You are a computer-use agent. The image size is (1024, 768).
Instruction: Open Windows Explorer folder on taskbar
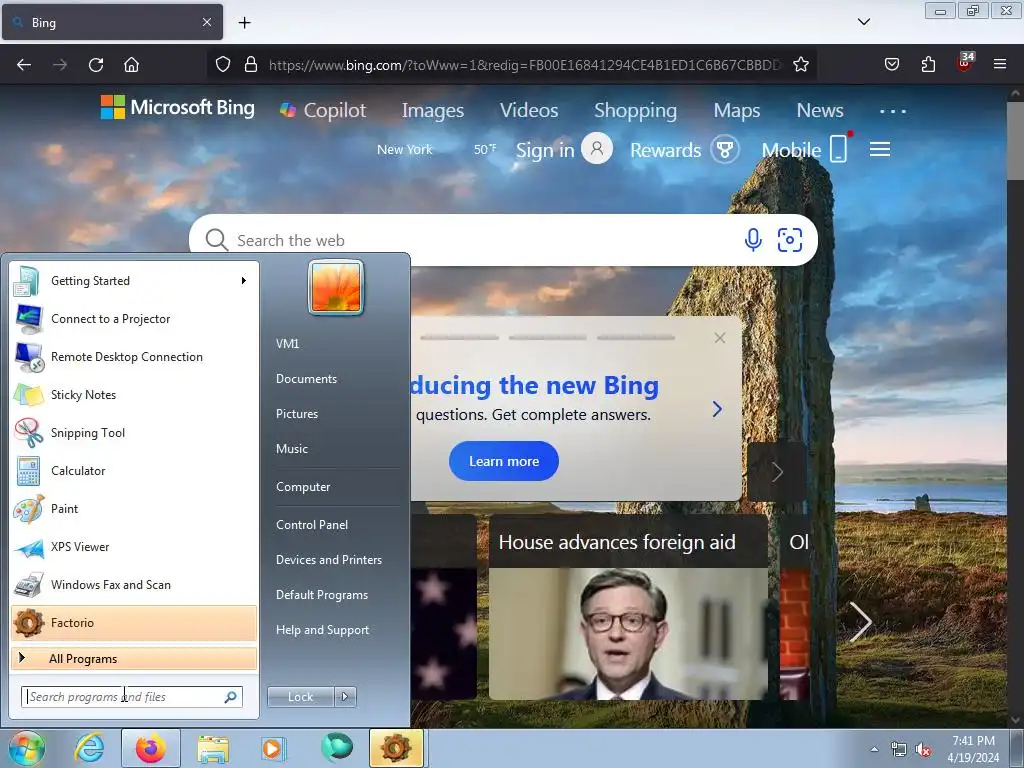213,748
